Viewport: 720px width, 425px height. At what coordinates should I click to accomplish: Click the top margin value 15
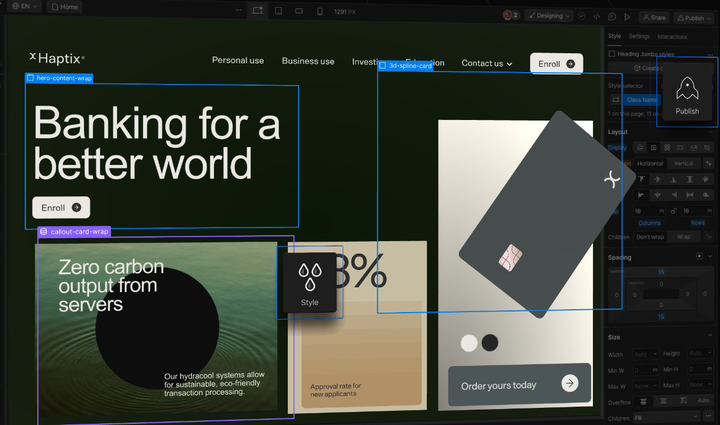(661, 272)
